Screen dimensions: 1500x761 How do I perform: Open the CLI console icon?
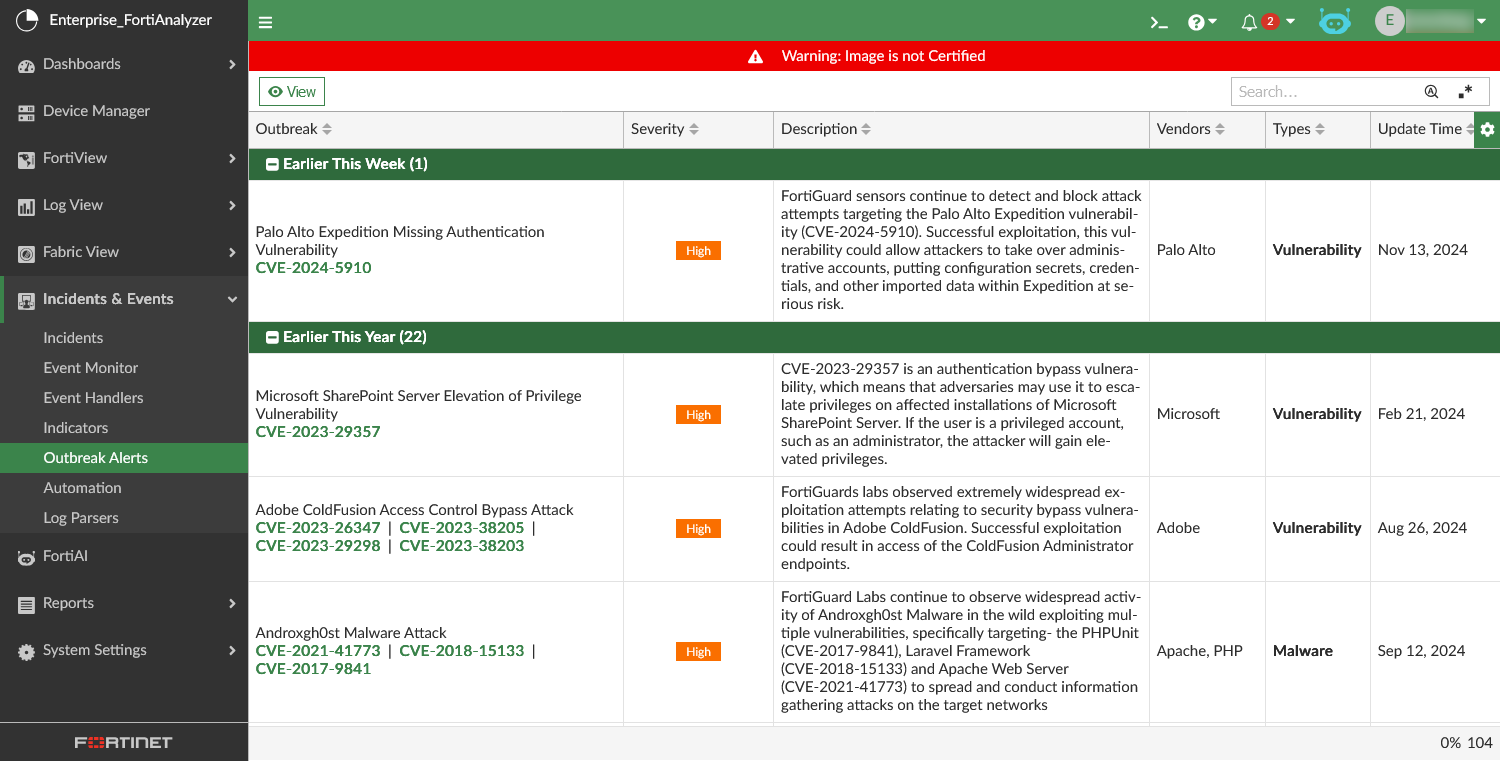point(1159,22)
